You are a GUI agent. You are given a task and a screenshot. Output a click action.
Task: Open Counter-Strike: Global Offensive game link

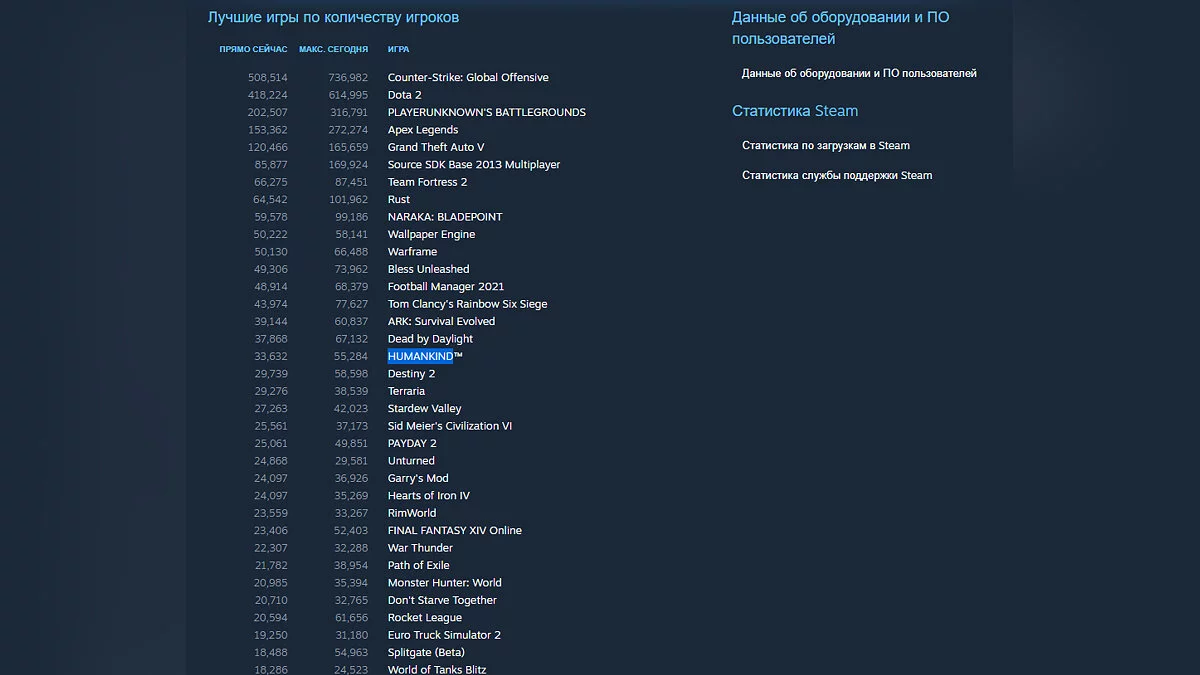(x=468, y=78)
